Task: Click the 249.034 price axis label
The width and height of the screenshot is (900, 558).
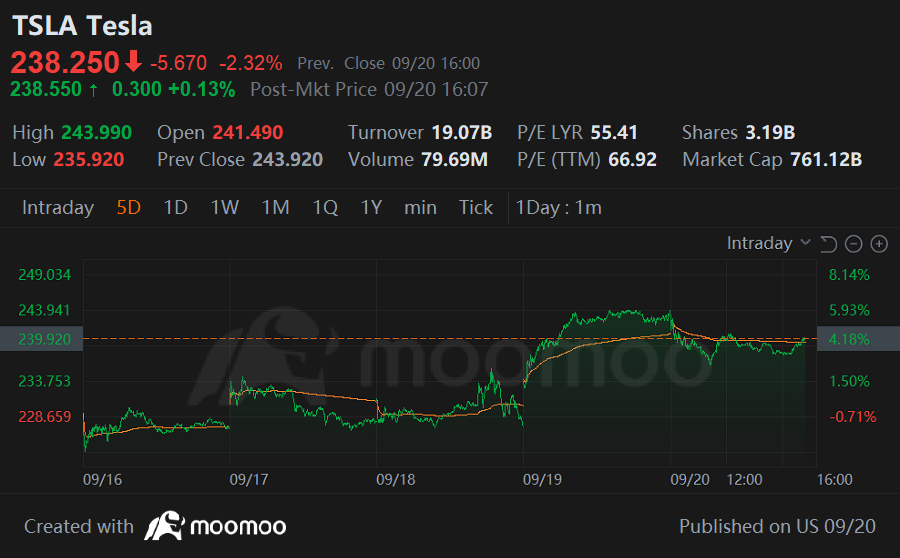Action: click(x=45, y=275)
